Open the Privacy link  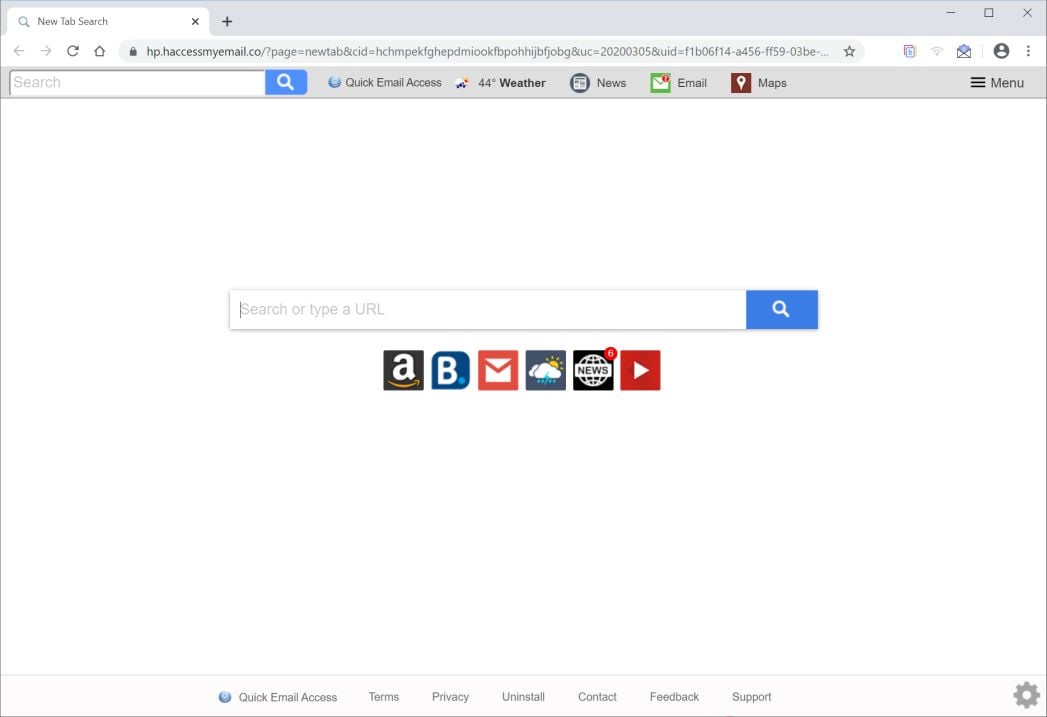pos(451,697)
